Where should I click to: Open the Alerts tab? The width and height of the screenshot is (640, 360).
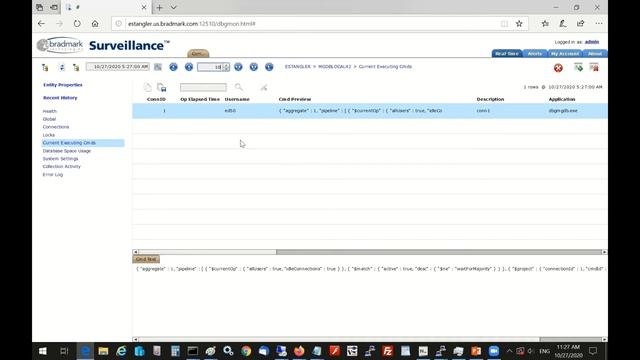click(535, 53)
